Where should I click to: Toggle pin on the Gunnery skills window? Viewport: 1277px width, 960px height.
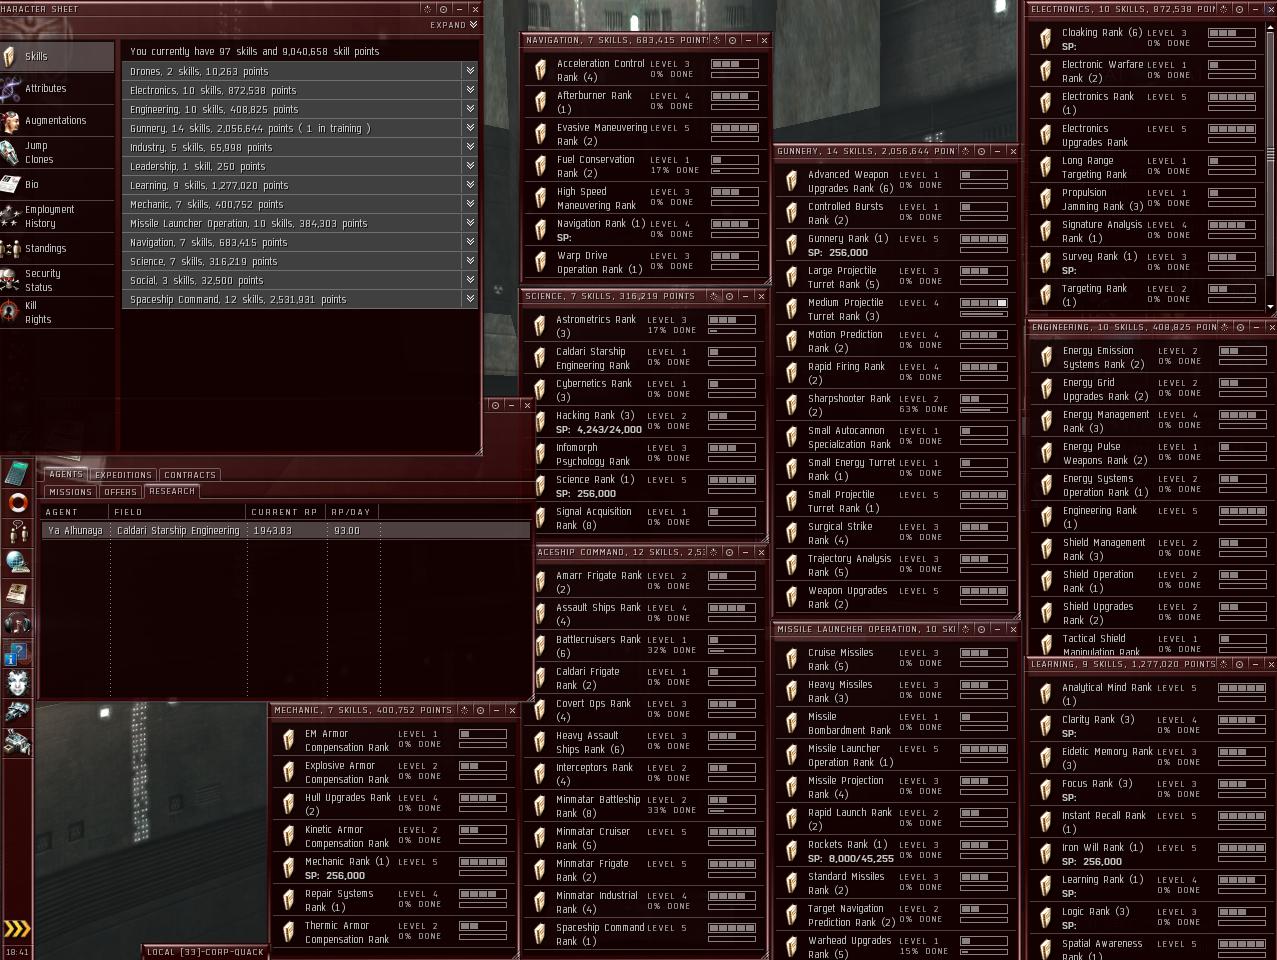tap(981, 151)
